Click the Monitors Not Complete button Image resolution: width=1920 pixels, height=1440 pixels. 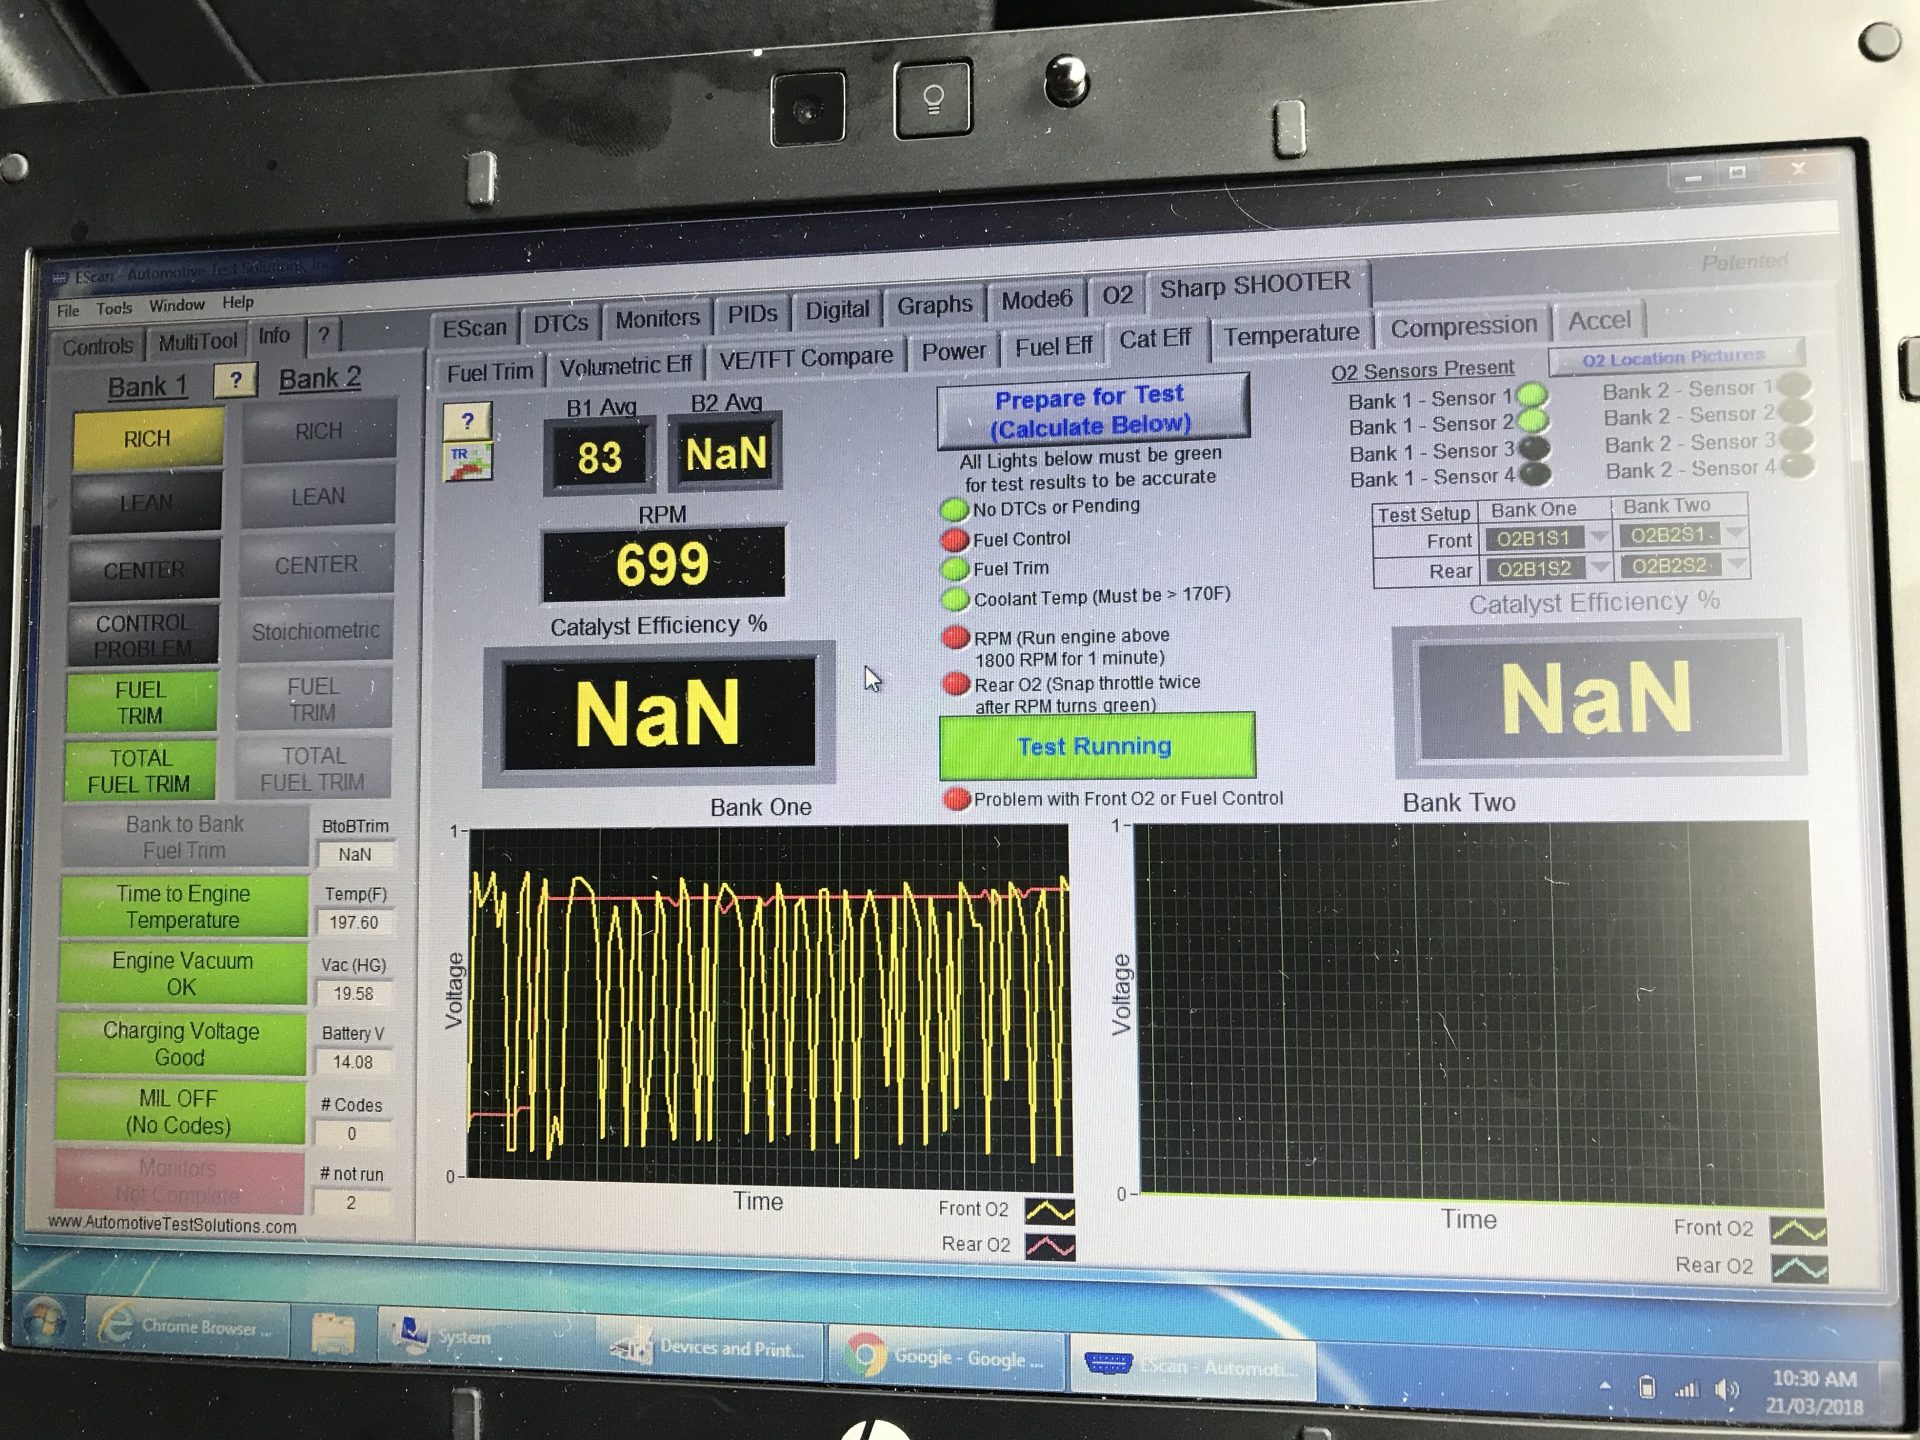[x=178, y=1181]
